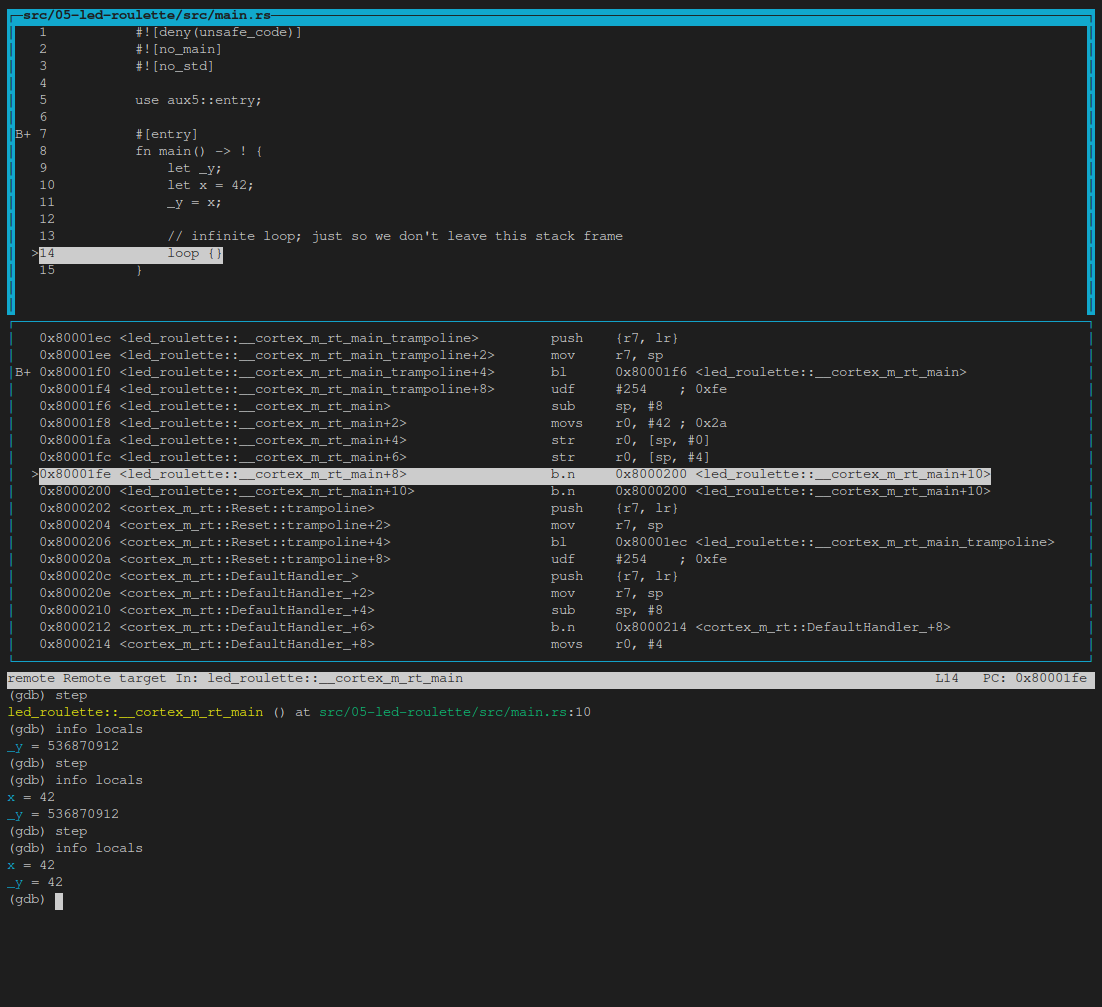
Task: Click the 'fn main() -> ! {' line
Action: (x=199, y=151)
